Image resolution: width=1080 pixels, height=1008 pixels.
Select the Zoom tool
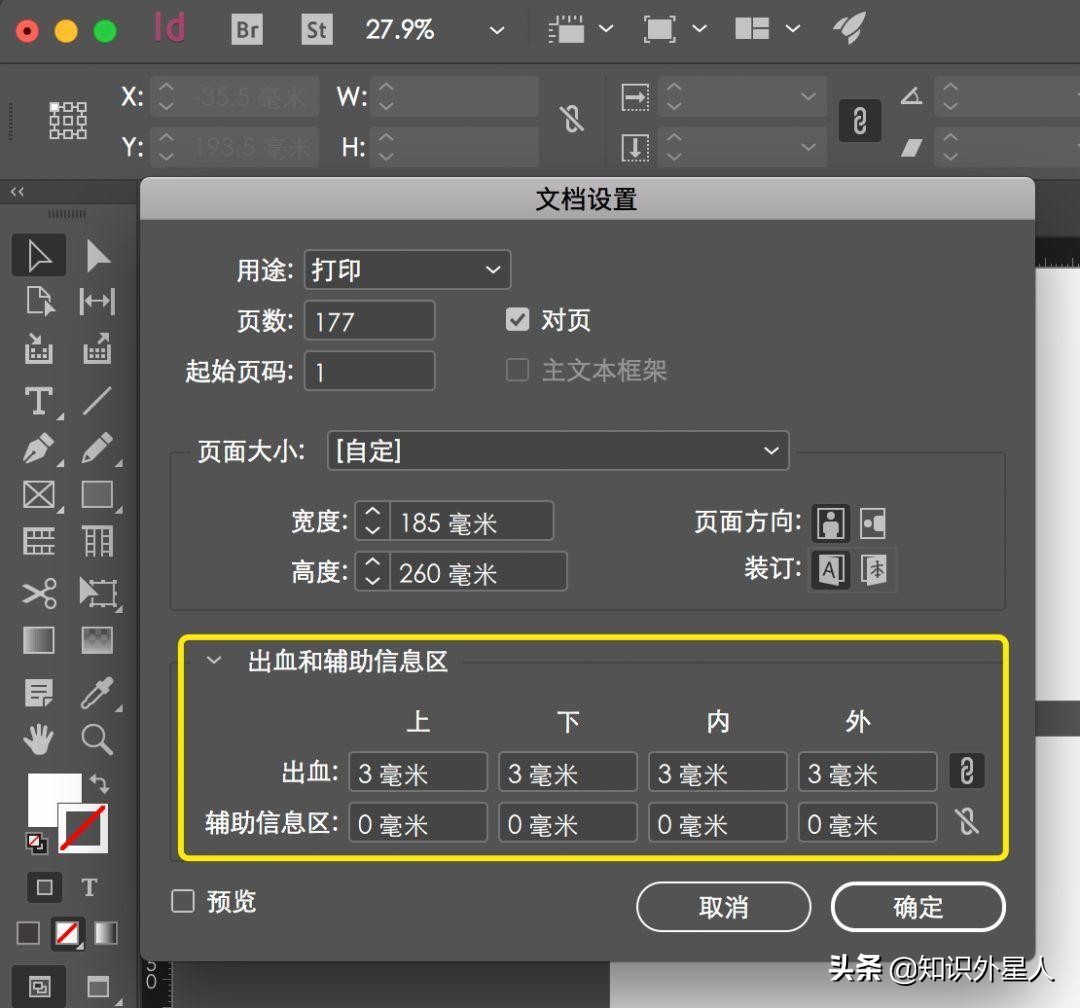97,738
